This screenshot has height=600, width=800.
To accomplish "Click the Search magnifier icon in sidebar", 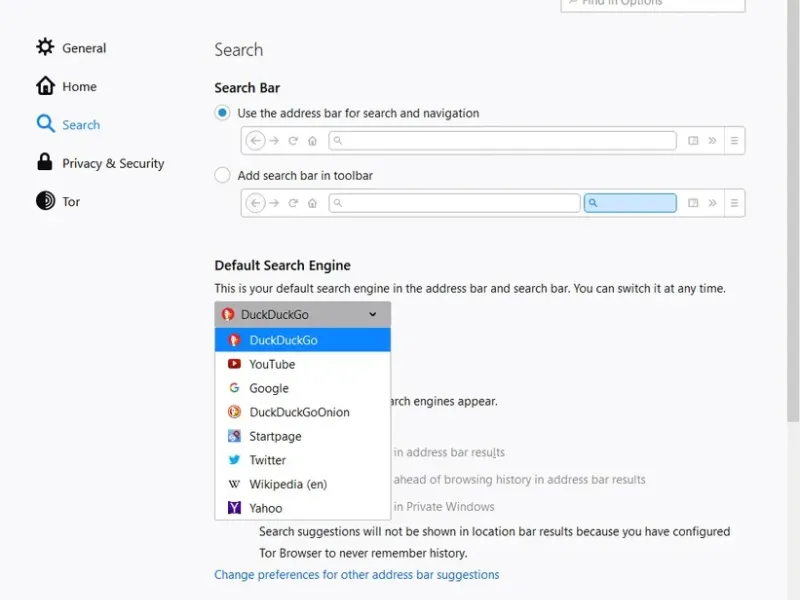I will coord(45,124).
